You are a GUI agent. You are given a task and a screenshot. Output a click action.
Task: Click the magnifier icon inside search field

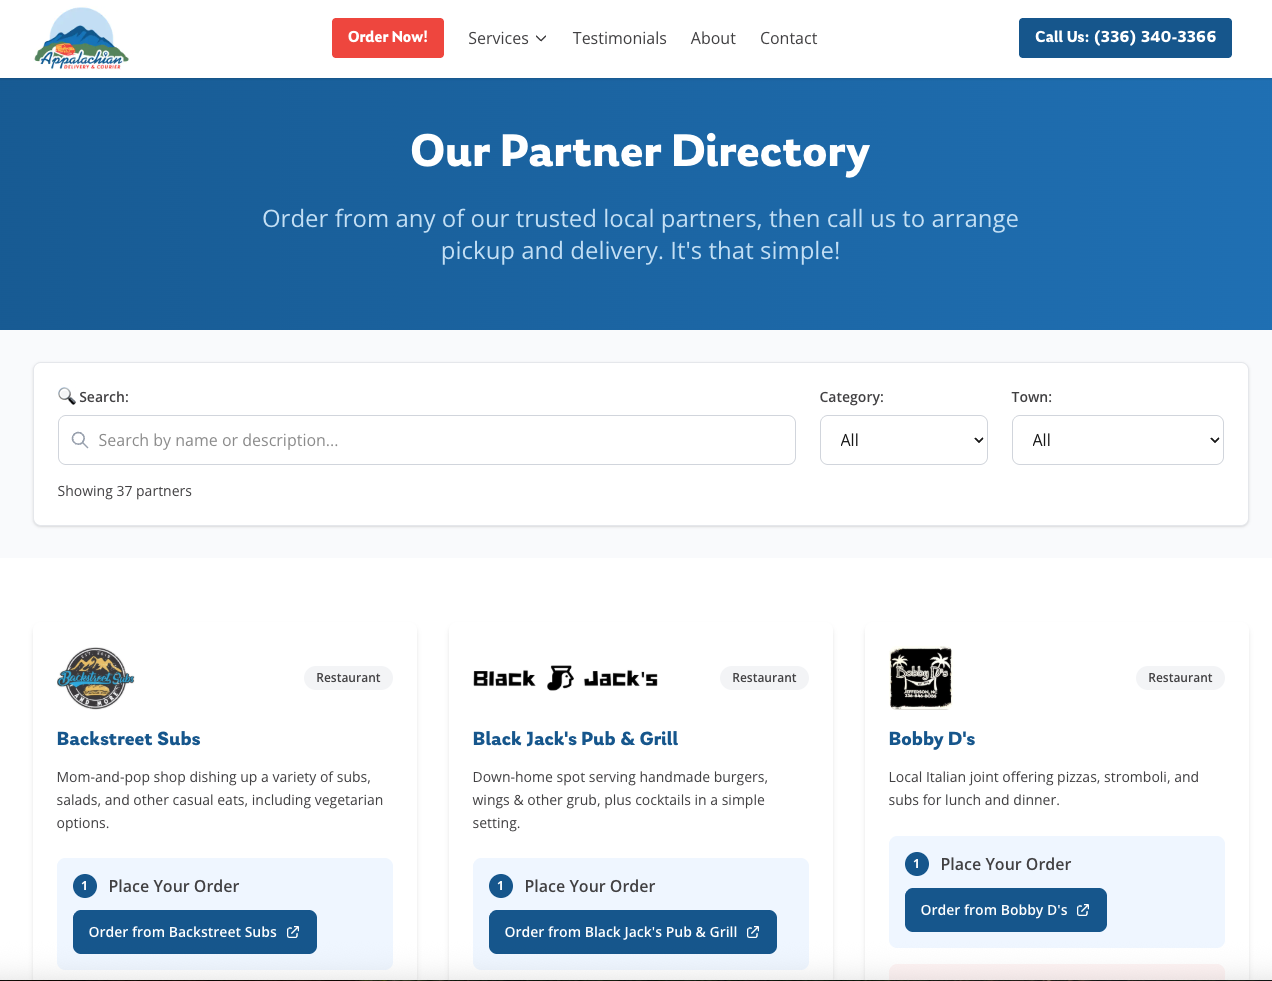(80, 440)
